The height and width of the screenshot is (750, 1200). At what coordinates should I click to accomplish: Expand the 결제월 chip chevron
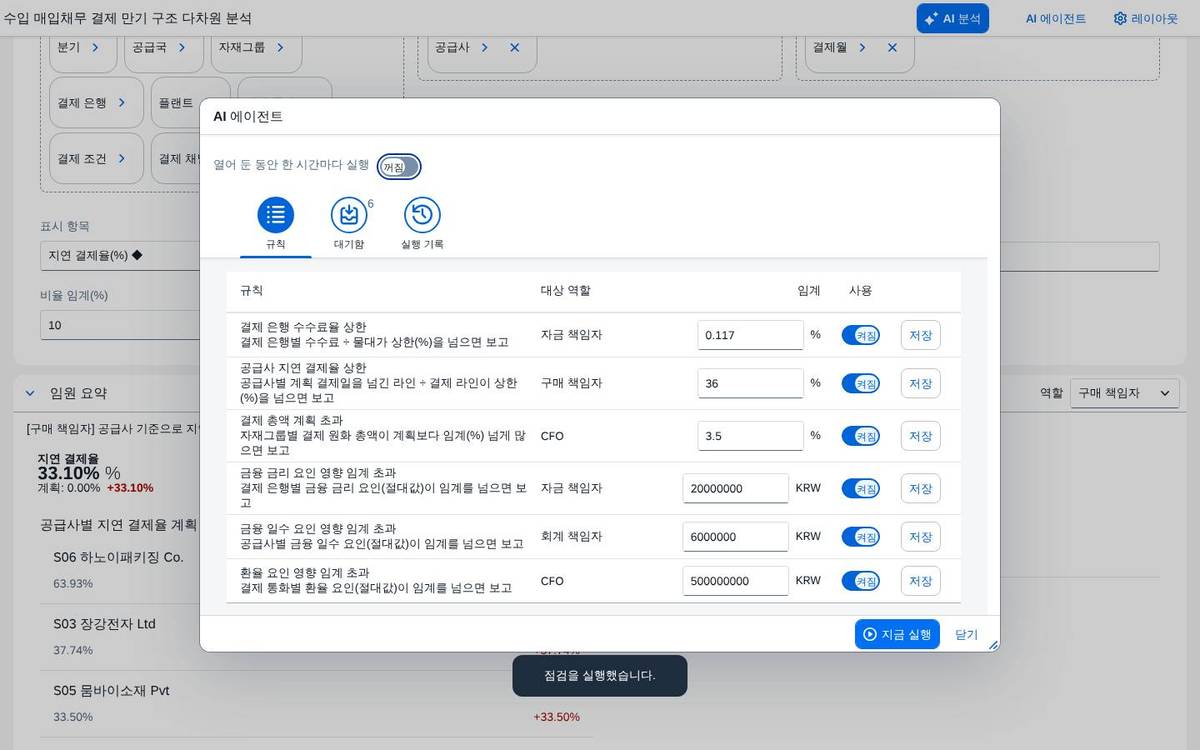coord(862,47)
